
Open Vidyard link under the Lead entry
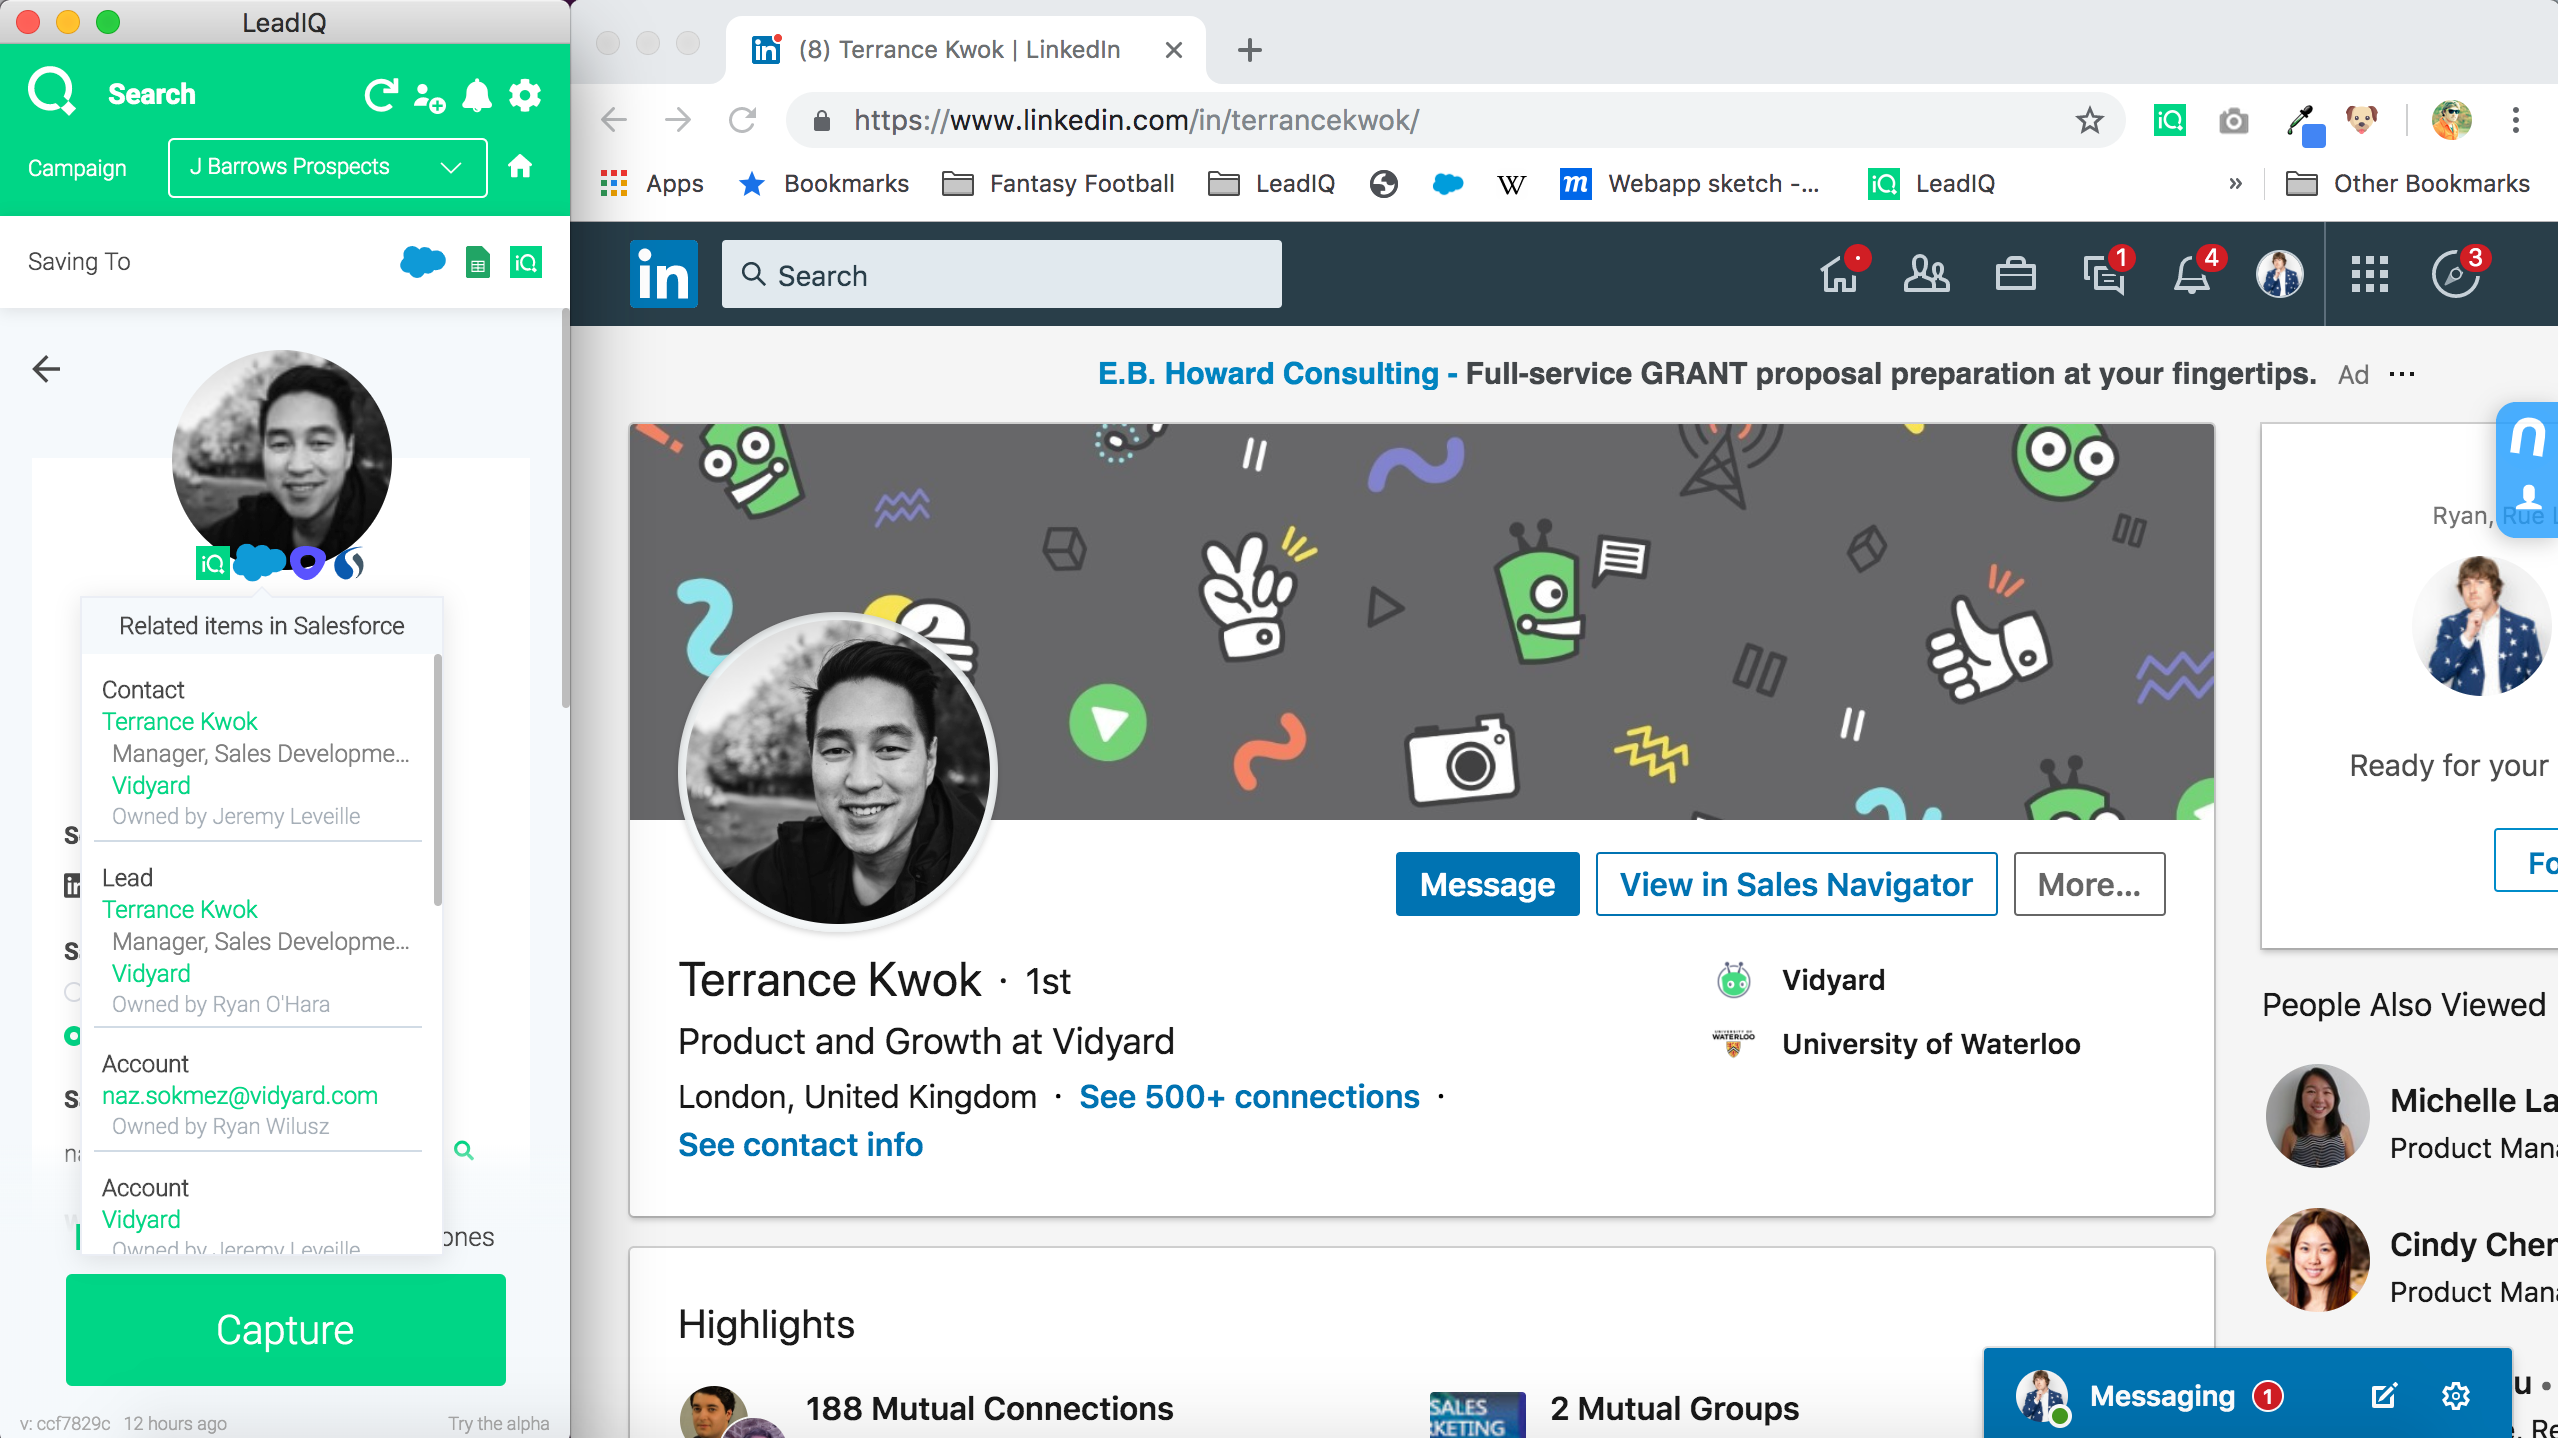click(x=151, y=973)
